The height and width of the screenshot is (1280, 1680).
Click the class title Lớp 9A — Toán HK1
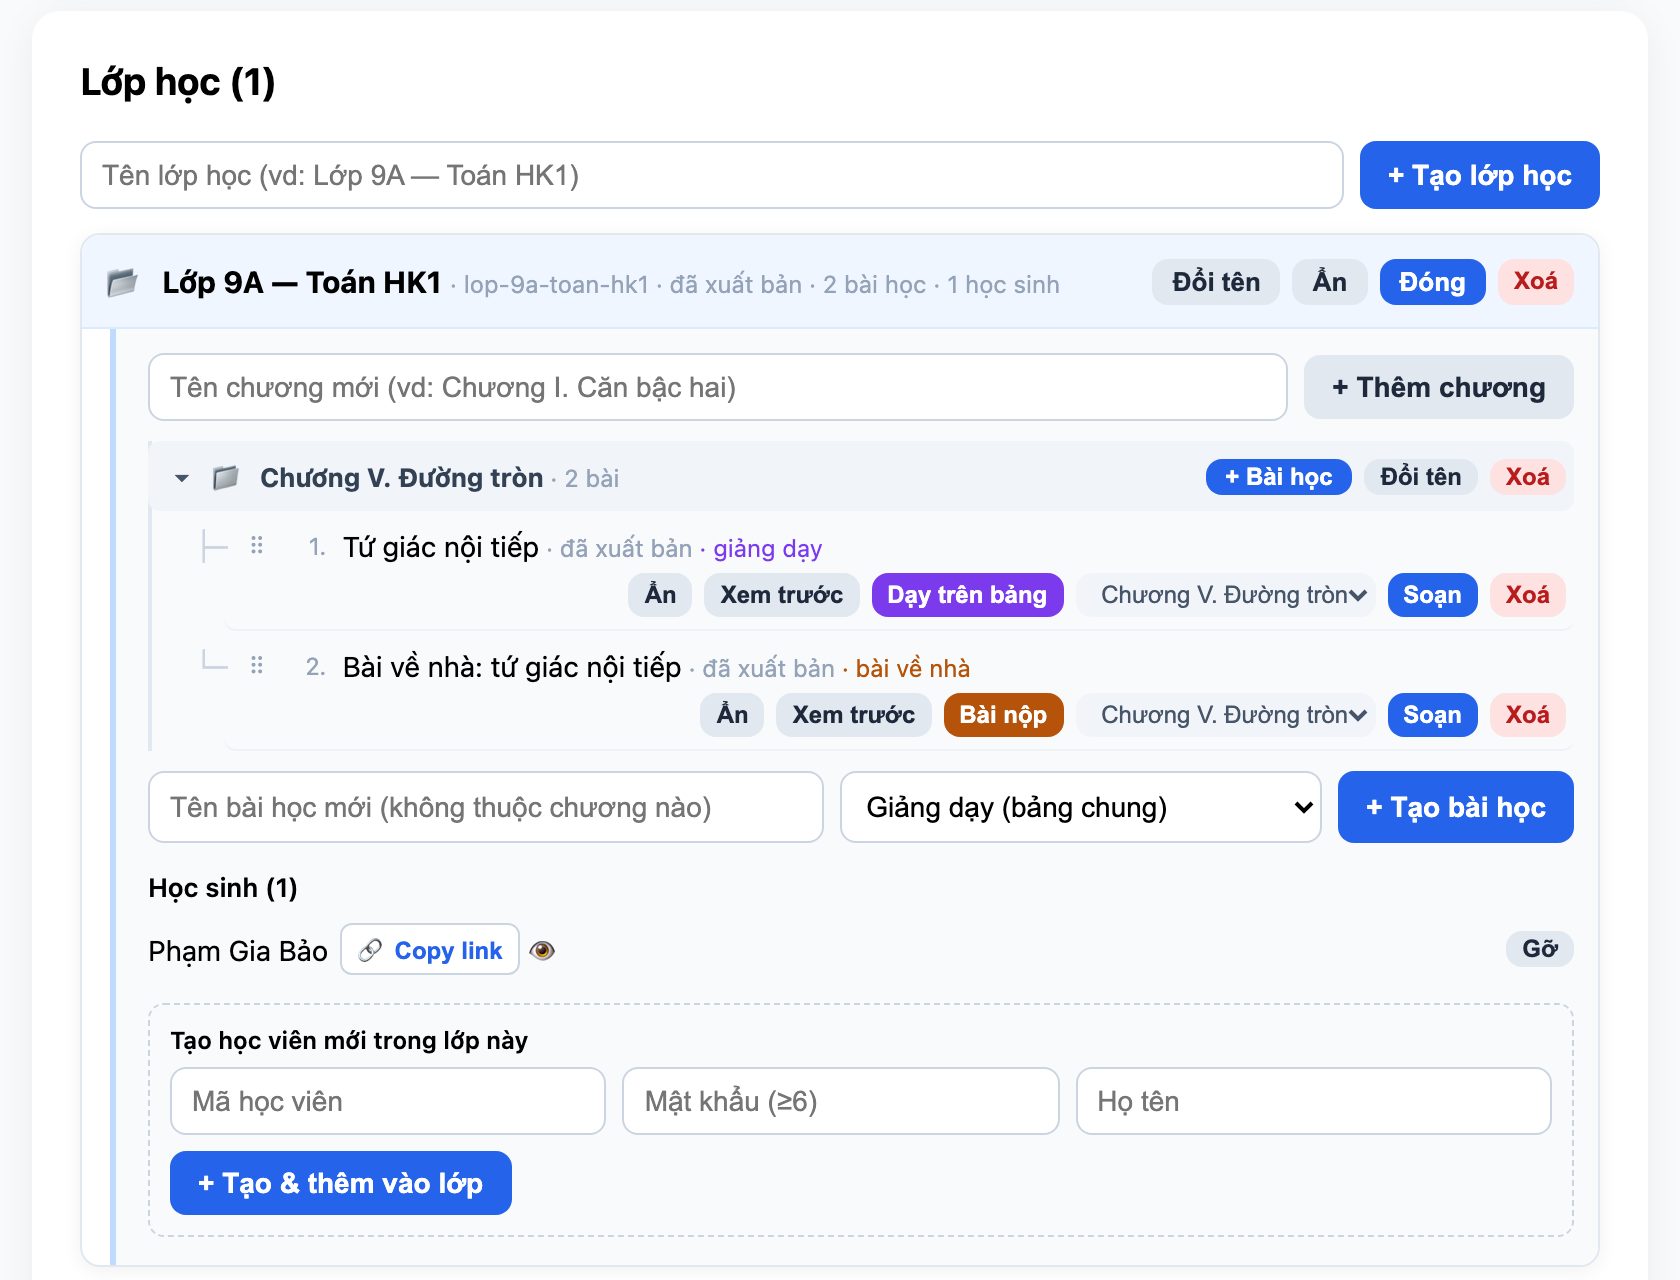(x=302, y=283)
